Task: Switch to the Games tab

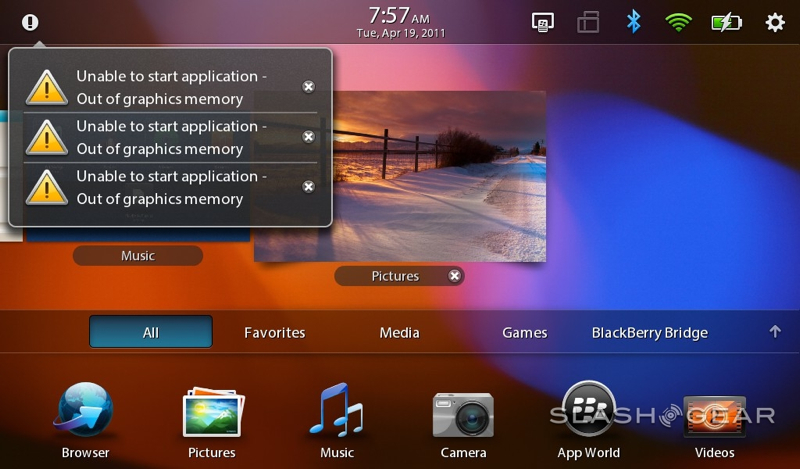Action: [524, 333]
